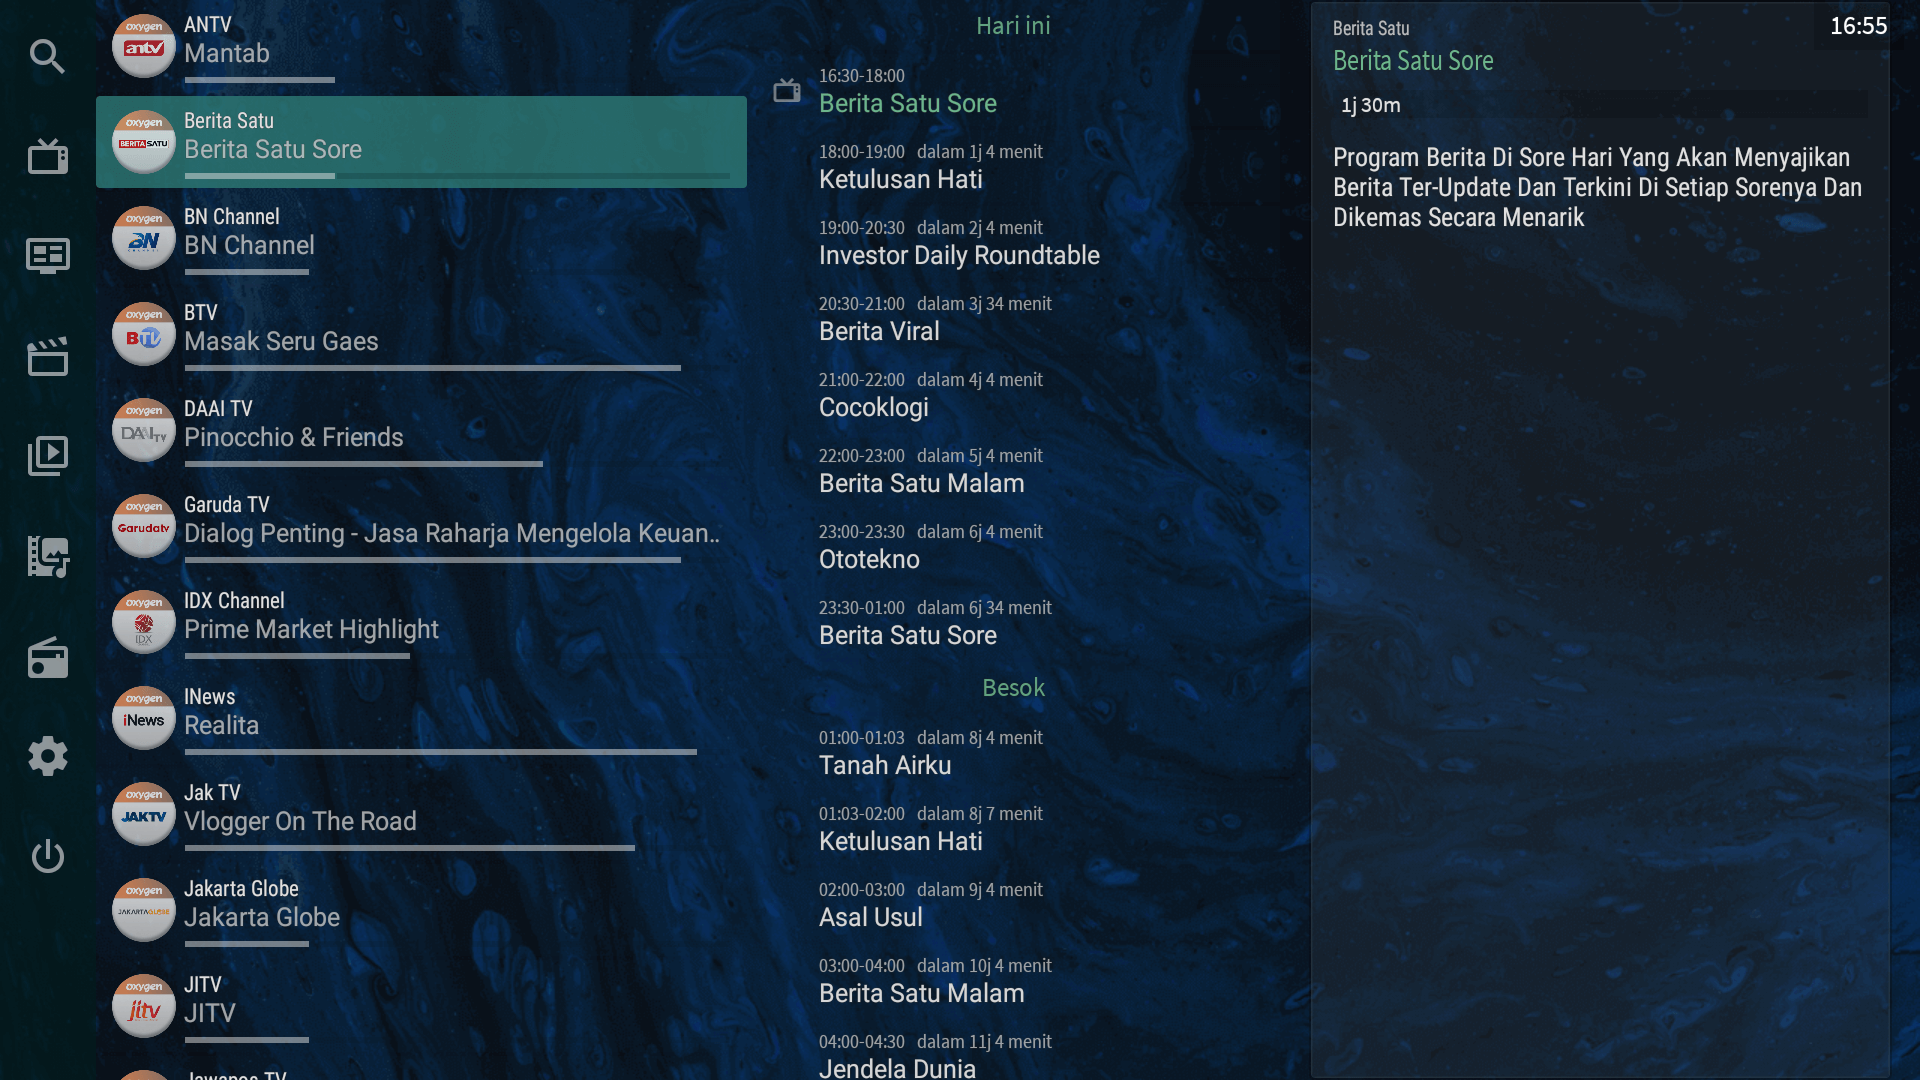
Task: Select Pinocchio & Friends on DAAI TV
Action: point(294,437)
